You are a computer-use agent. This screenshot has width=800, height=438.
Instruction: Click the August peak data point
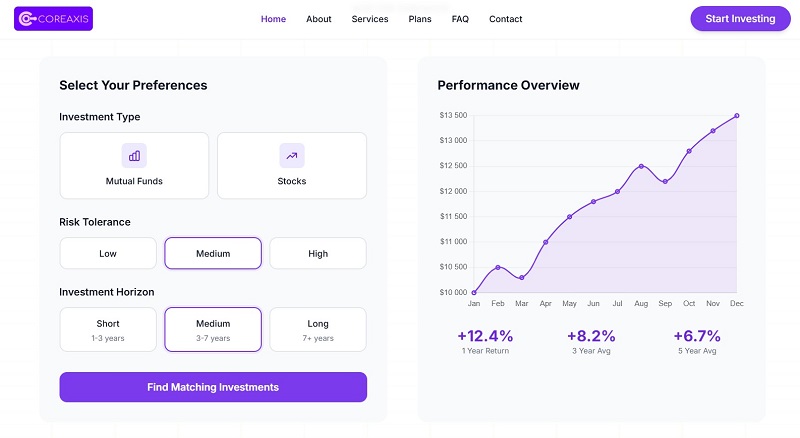point(641,166)
